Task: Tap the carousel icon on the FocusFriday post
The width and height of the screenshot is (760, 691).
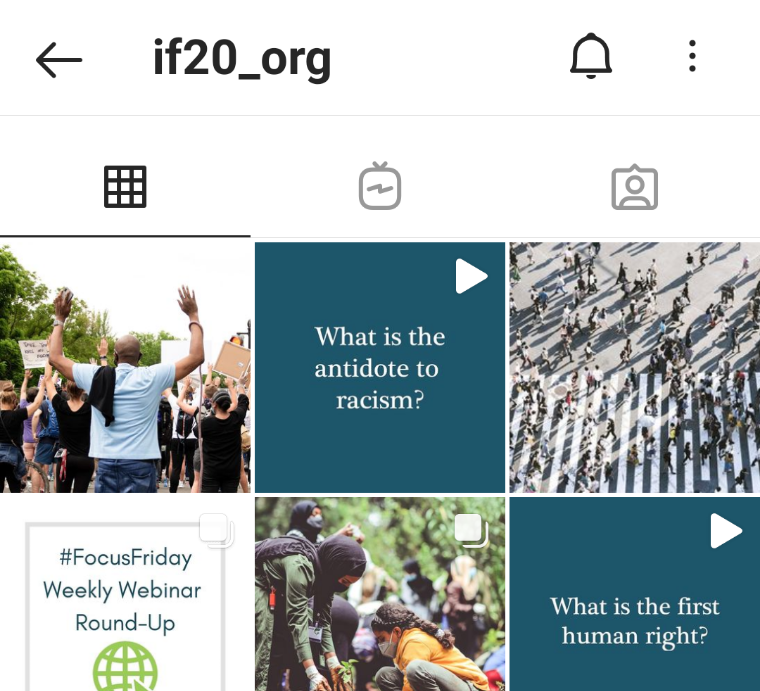Action: [x=217, y=530]
